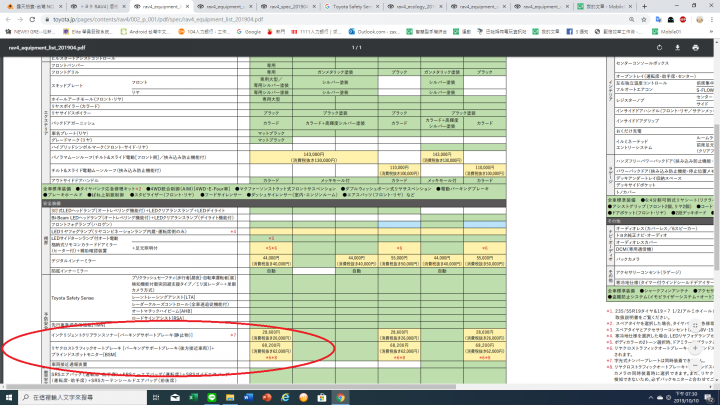Reload the current page
Viewport: 720px width, 405px height.
pyautogui.click(x=32, y=20)
